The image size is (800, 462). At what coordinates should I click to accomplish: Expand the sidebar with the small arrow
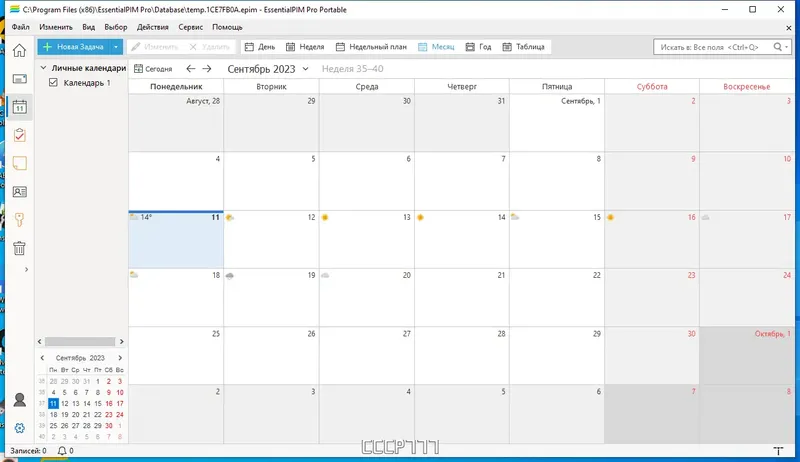[x=27, y=269]
